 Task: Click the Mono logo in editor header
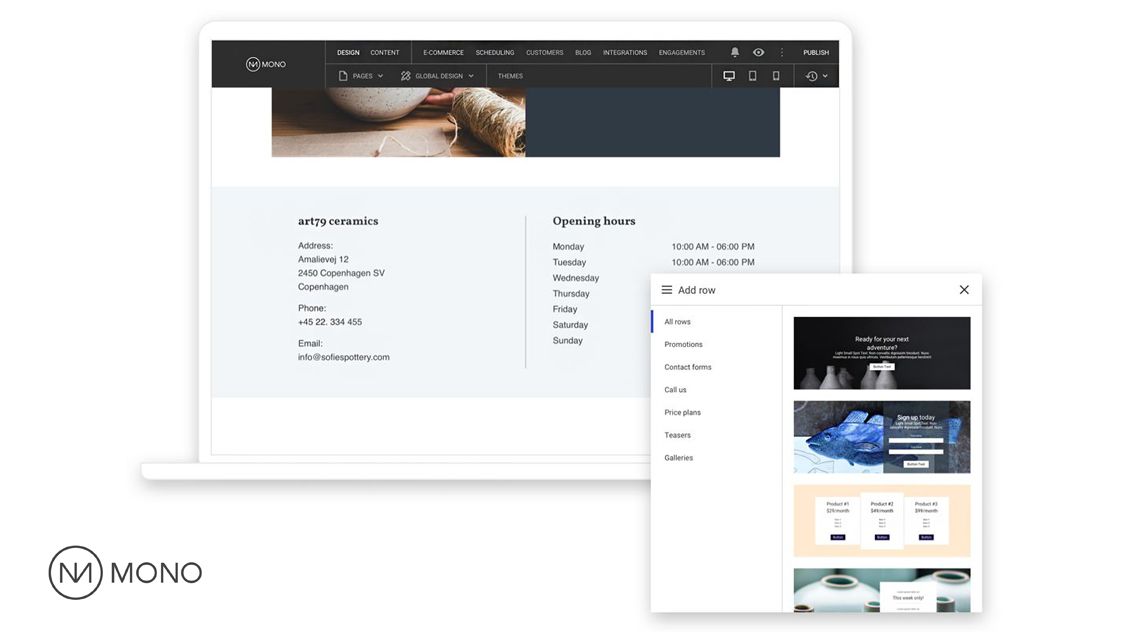tap(265, 64)
